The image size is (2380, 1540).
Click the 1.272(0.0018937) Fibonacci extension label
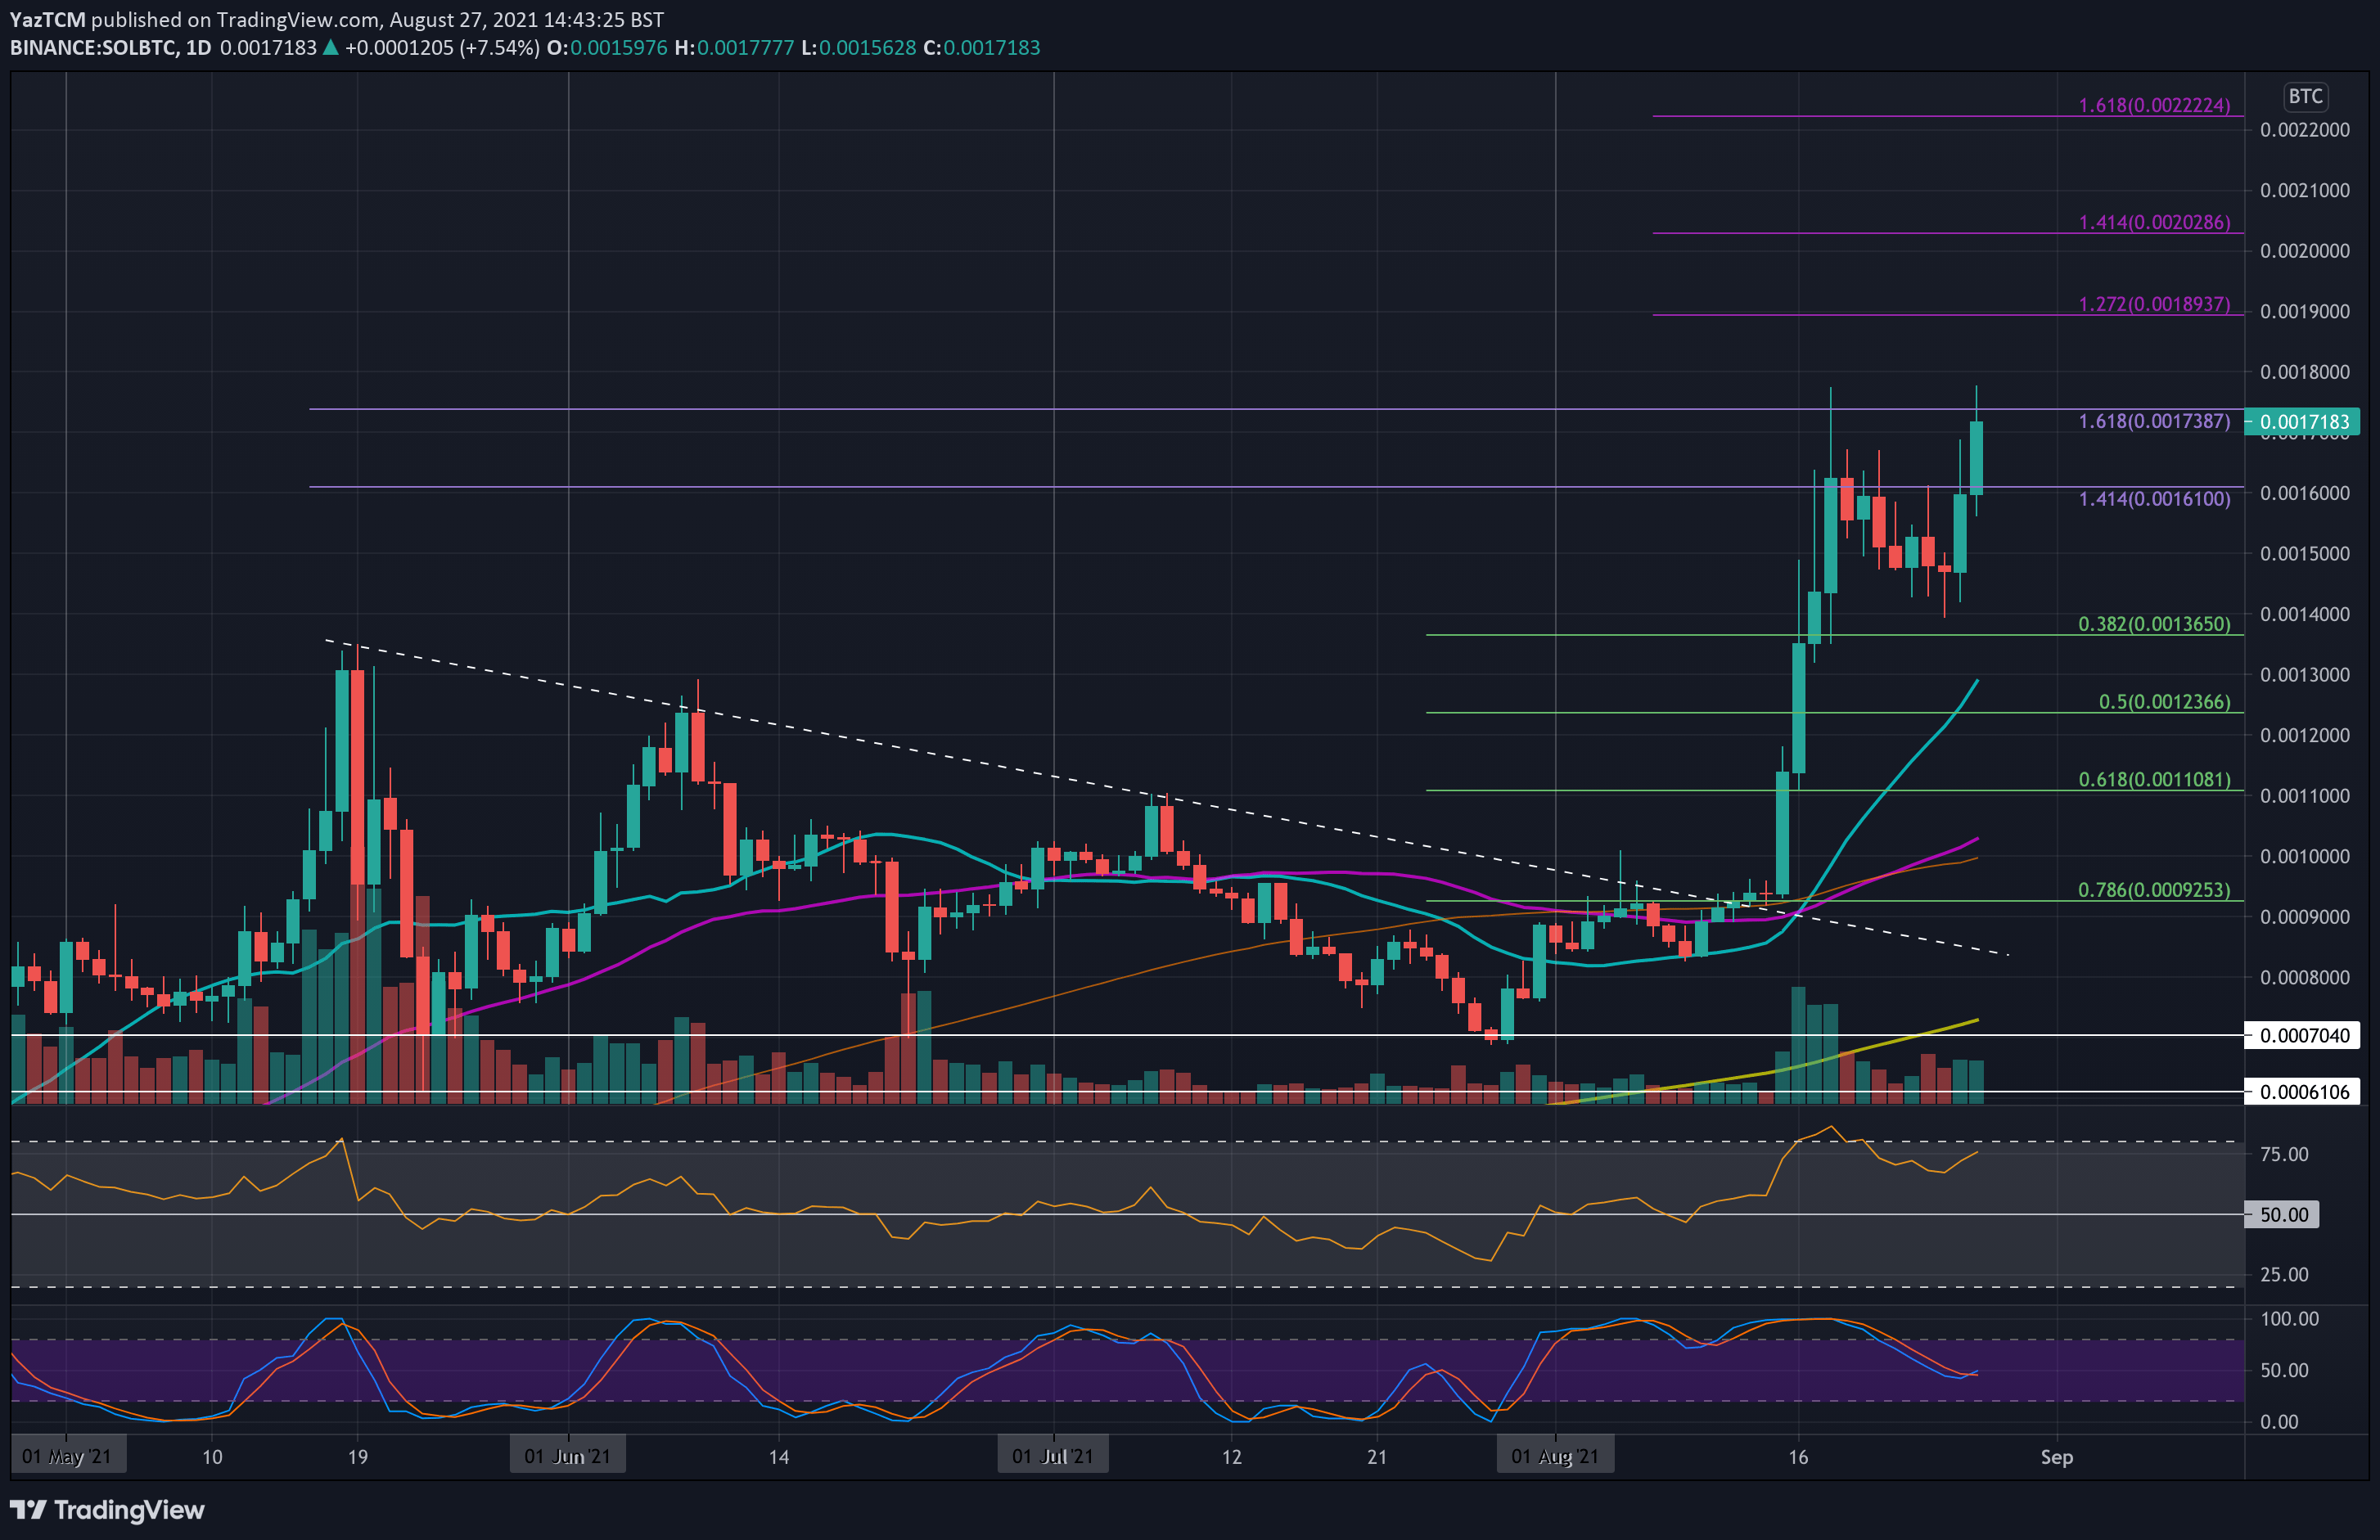tap(2154, 304)
